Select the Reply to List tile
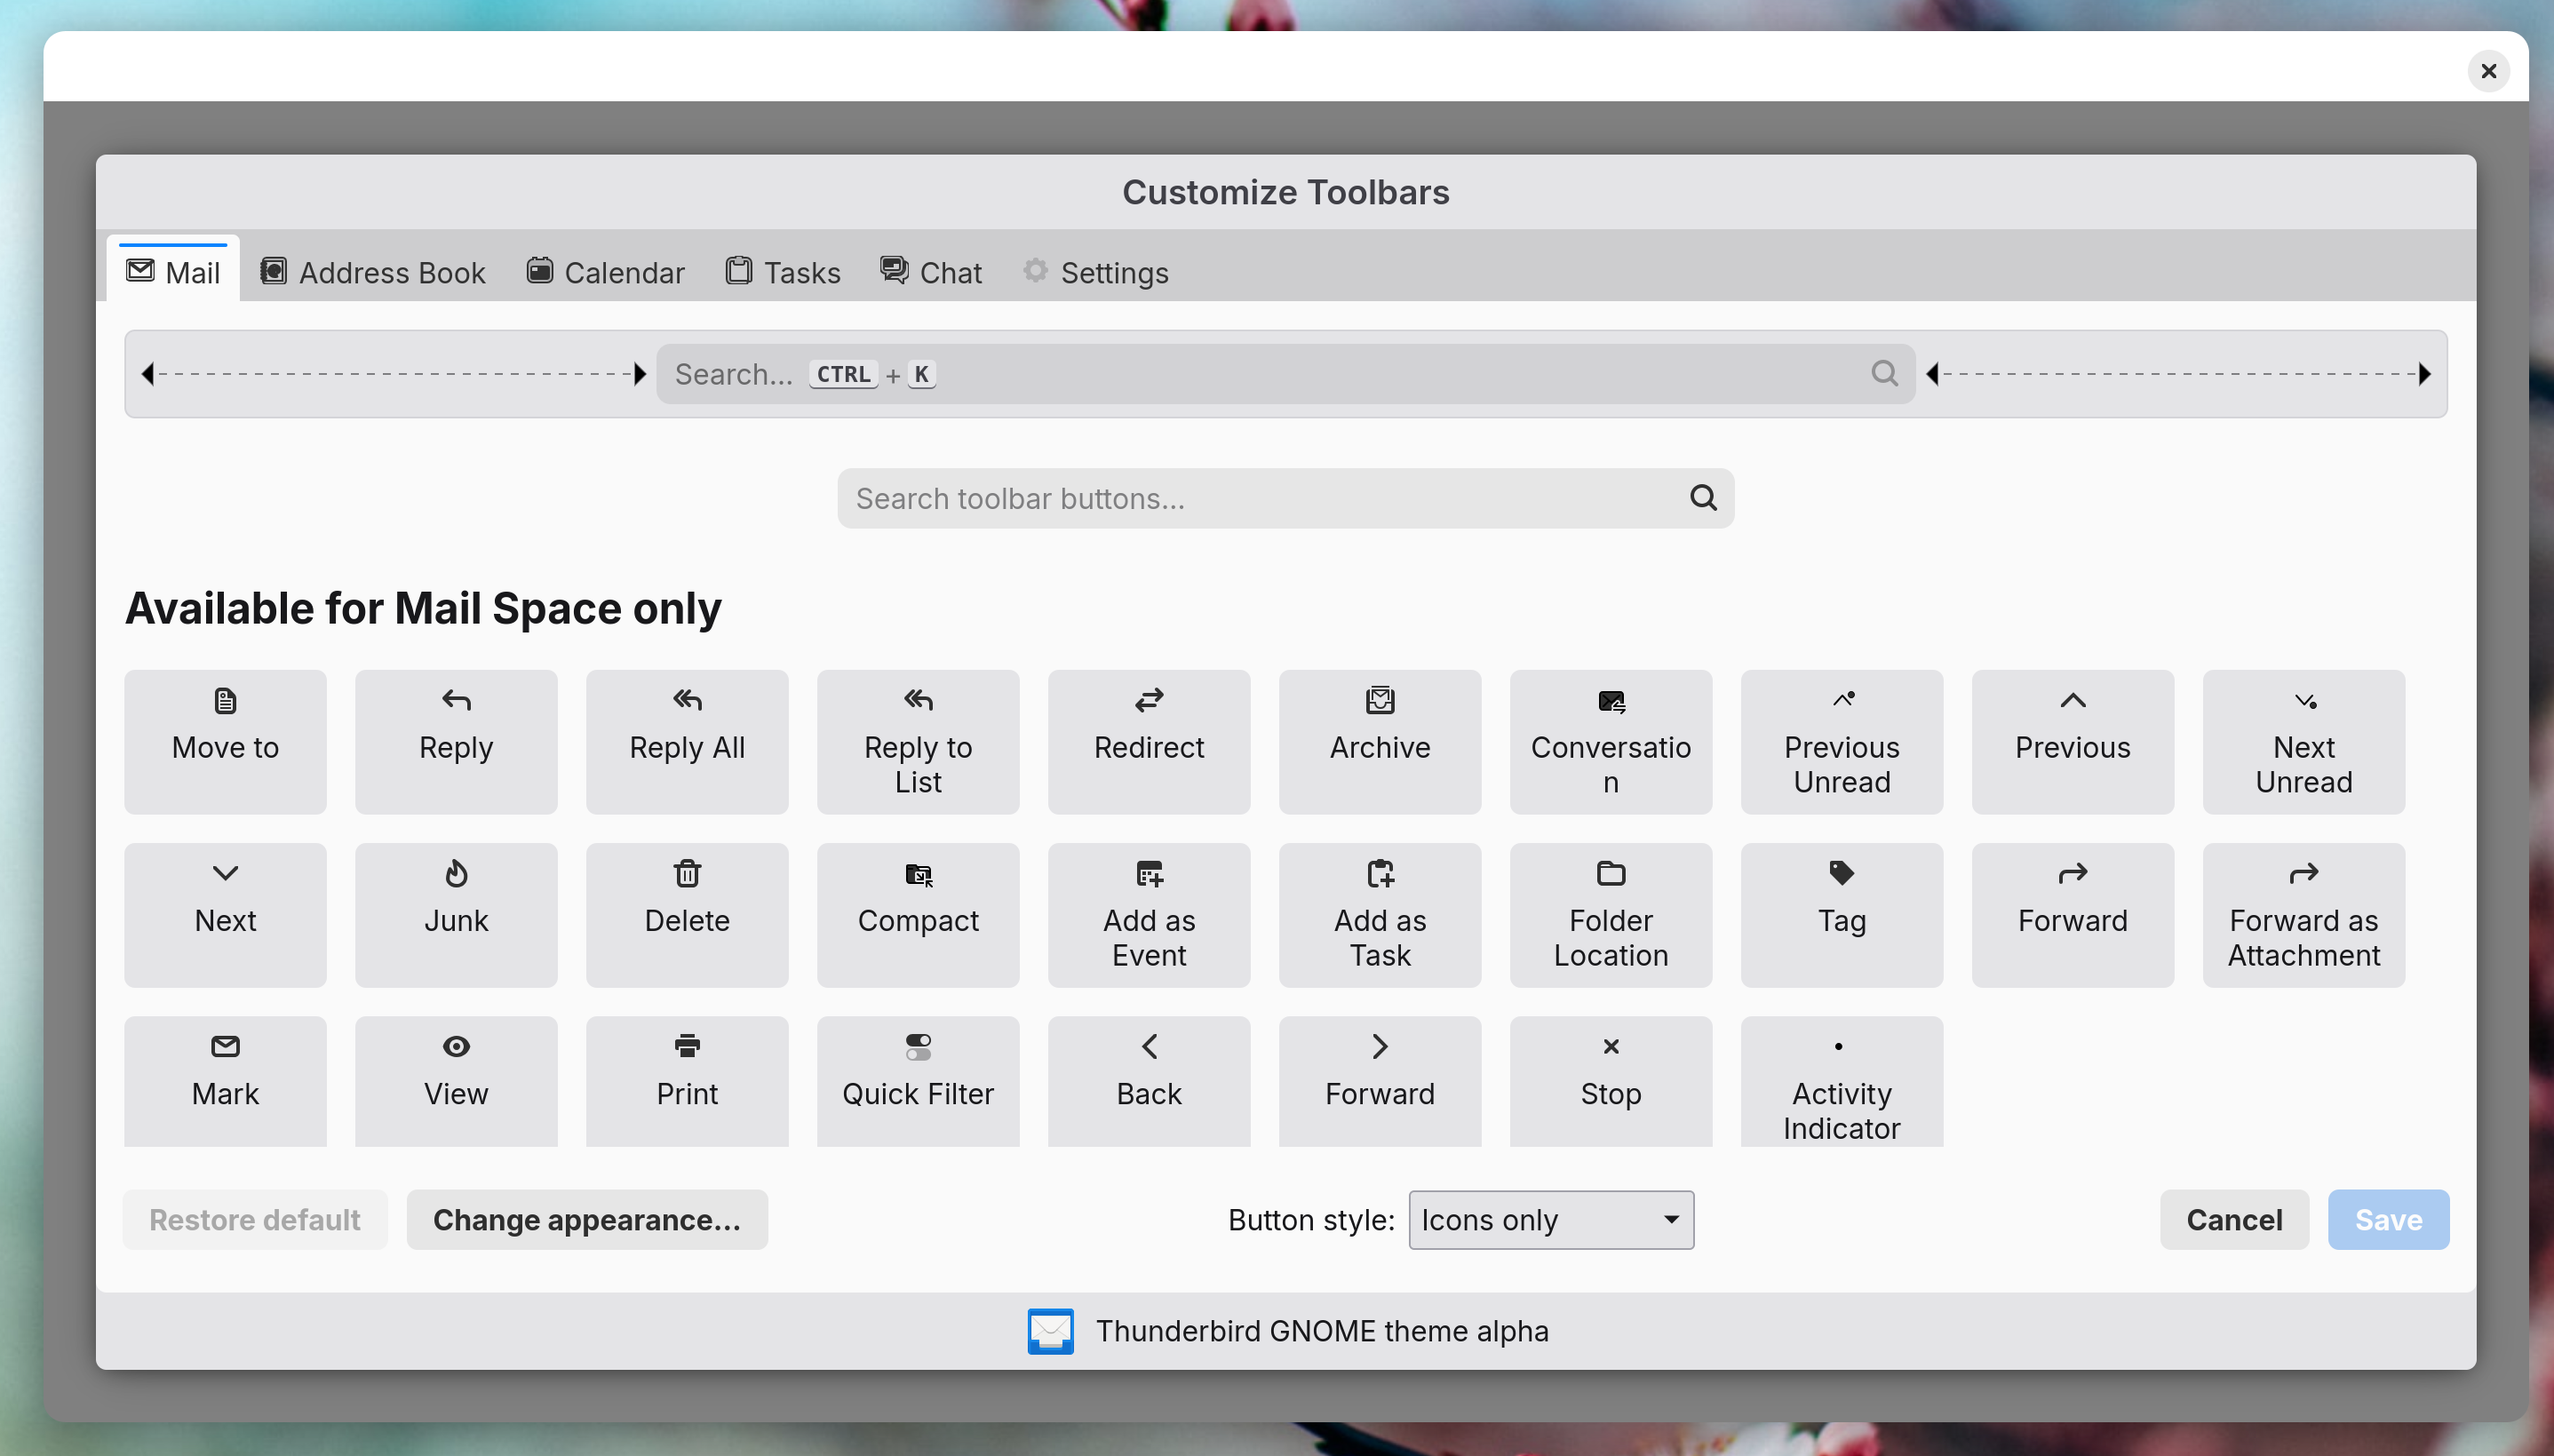 (918, 741)
